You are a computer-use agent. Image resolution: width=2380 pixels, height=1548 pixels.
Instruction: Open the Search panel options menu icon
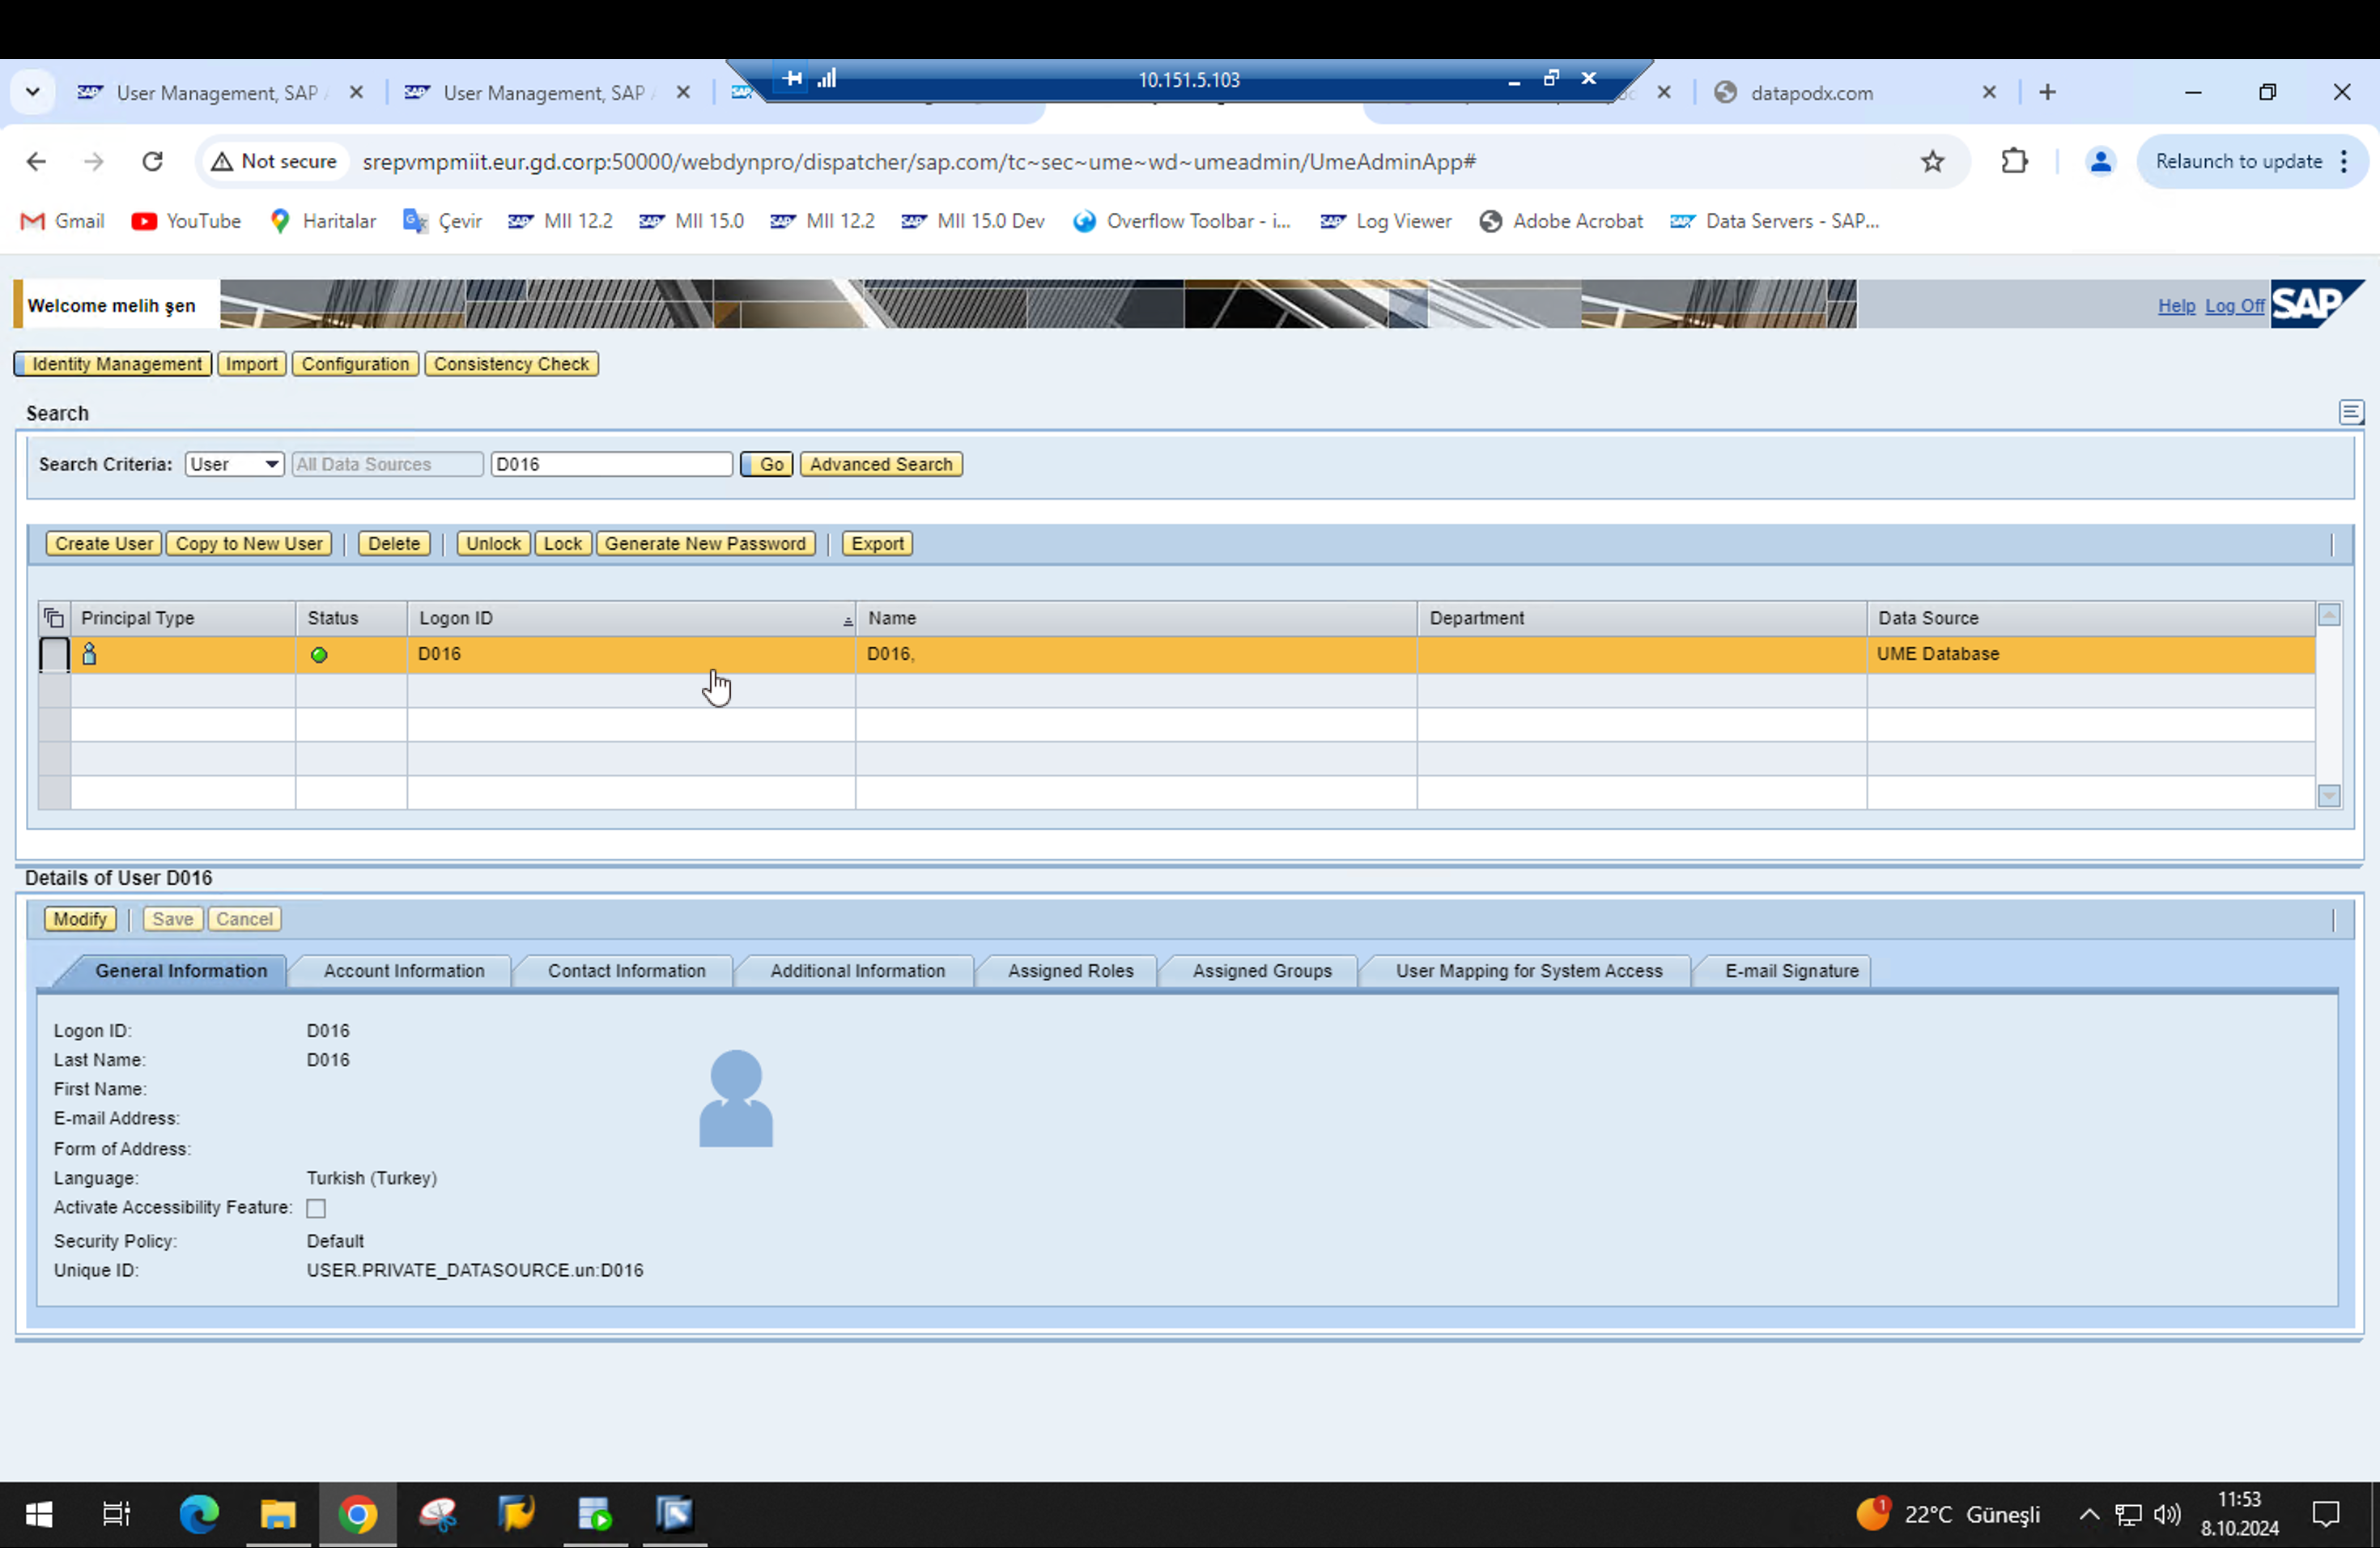2350,412
